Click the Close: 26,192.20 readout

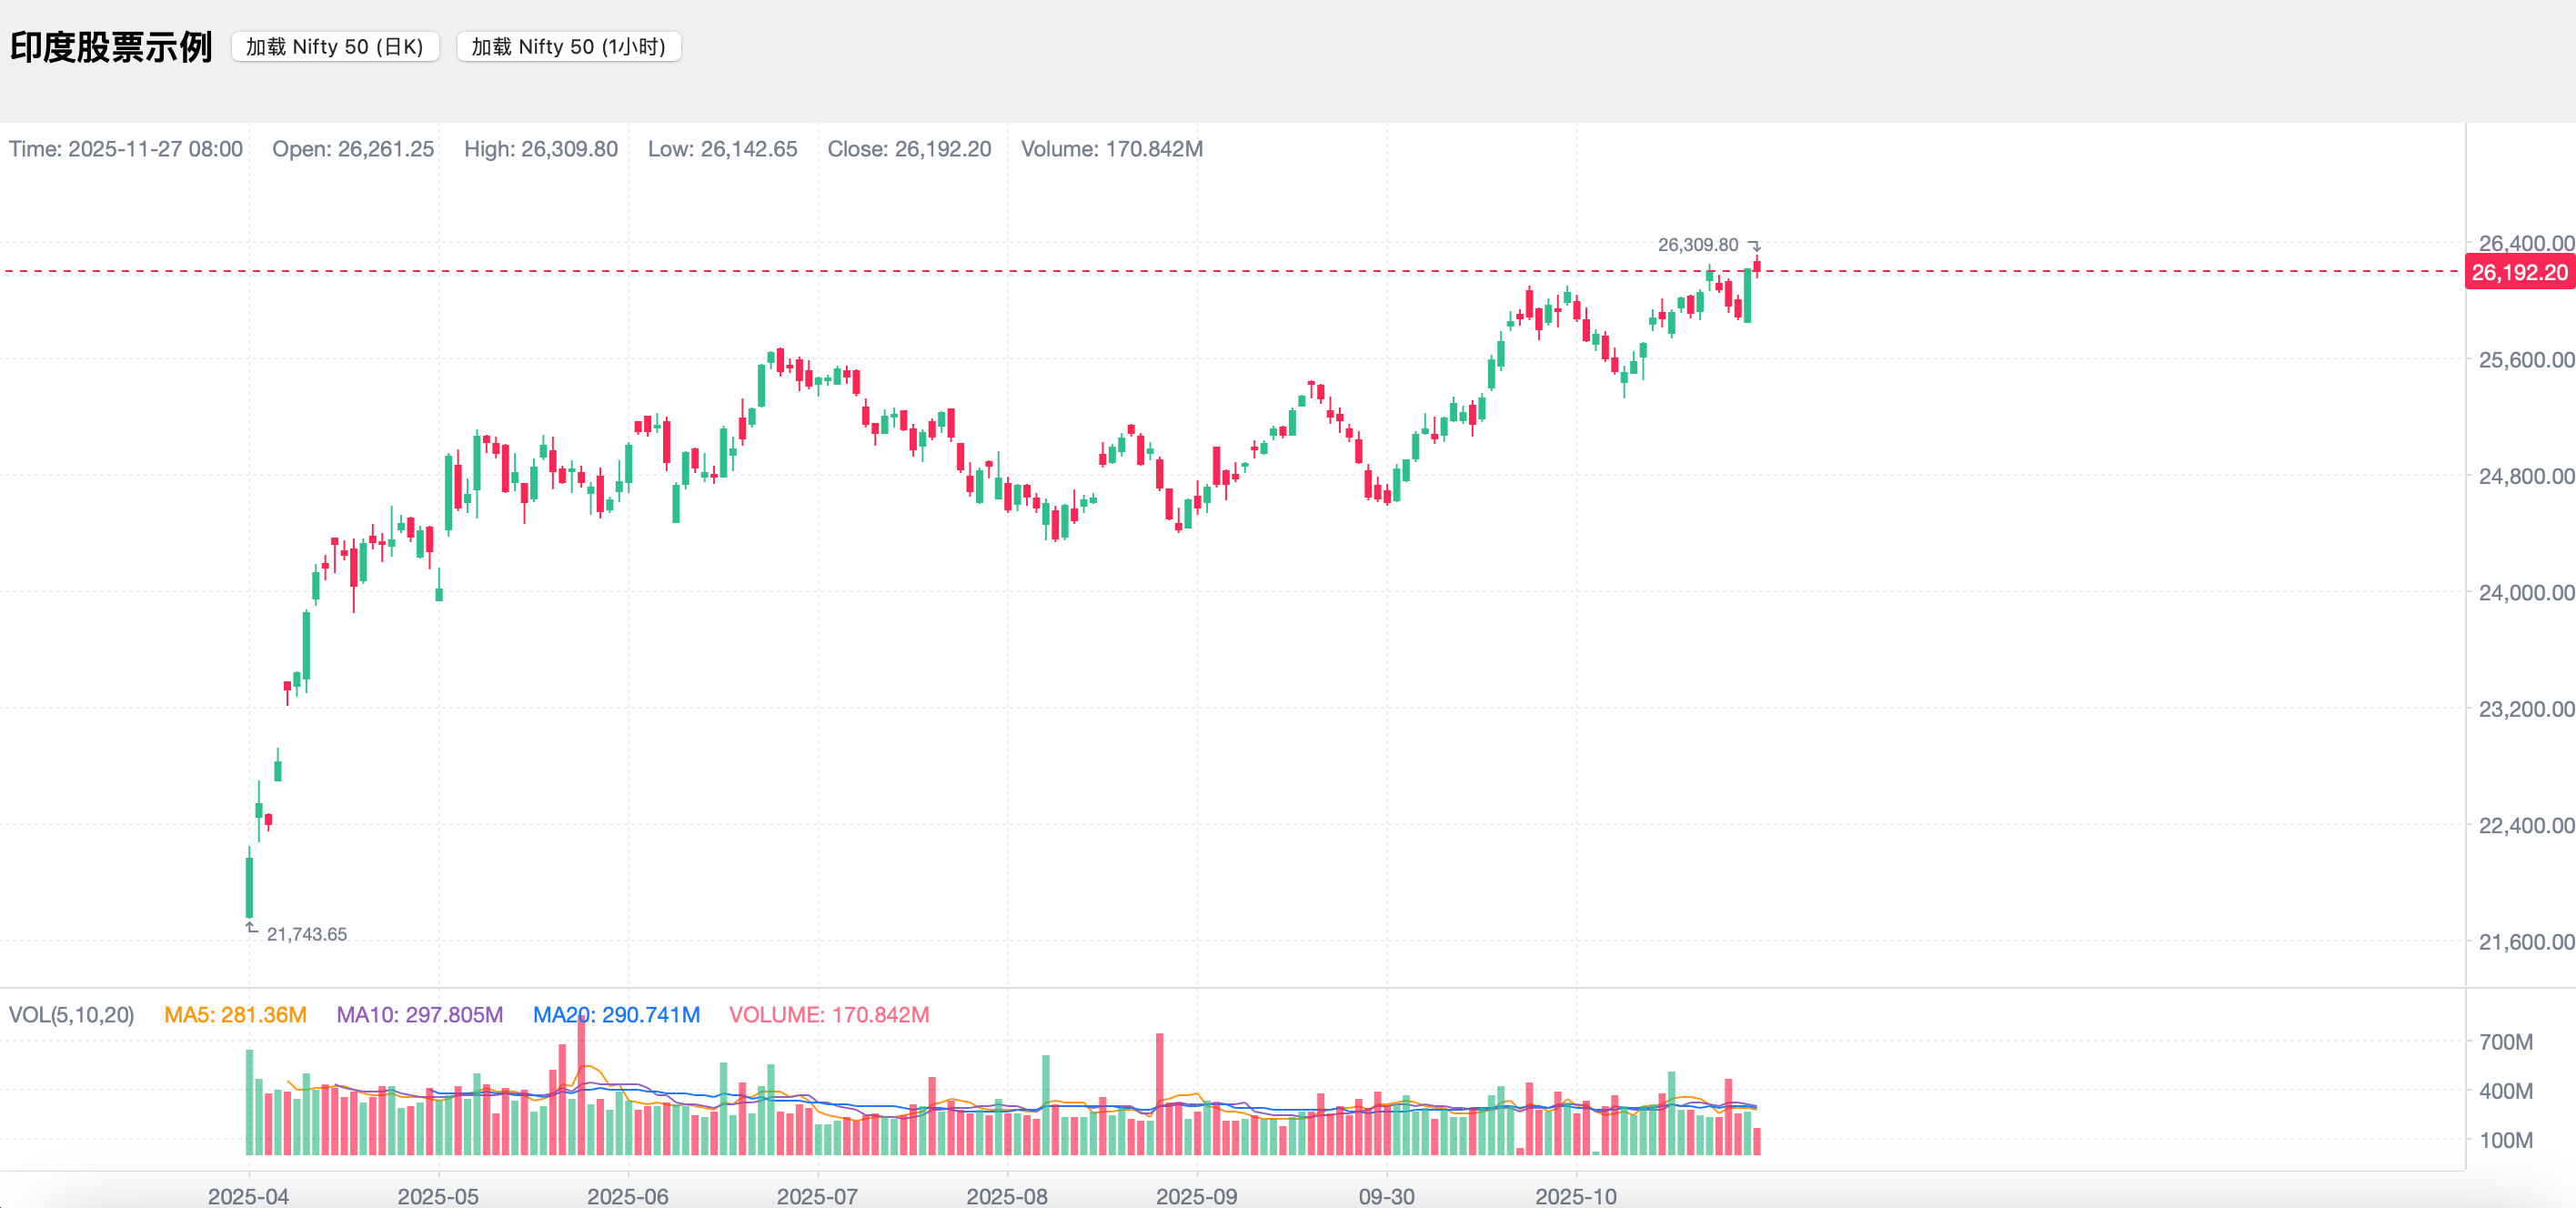coord(909,149)
